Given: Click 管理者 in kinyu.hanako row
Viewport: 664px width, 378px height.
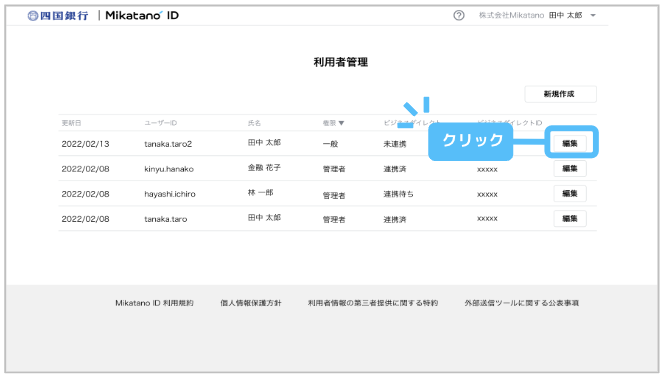Looking at the screenshot, I should pos(334,169).
